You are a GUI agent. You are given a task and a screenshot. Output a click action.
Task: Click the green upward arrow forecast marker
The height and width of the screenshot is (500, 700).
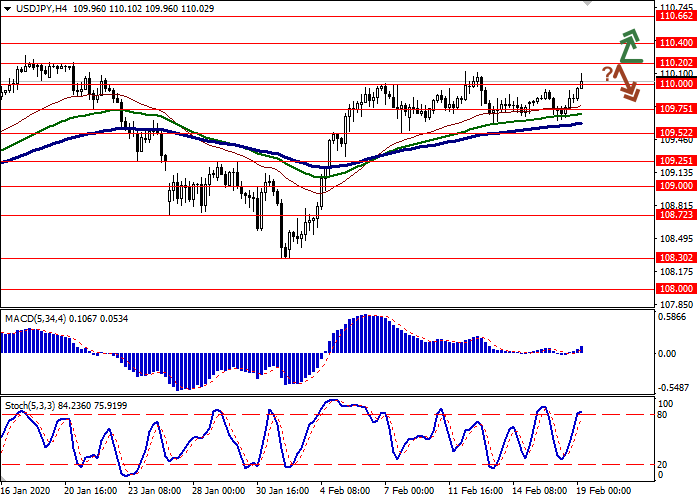[628, 46]
